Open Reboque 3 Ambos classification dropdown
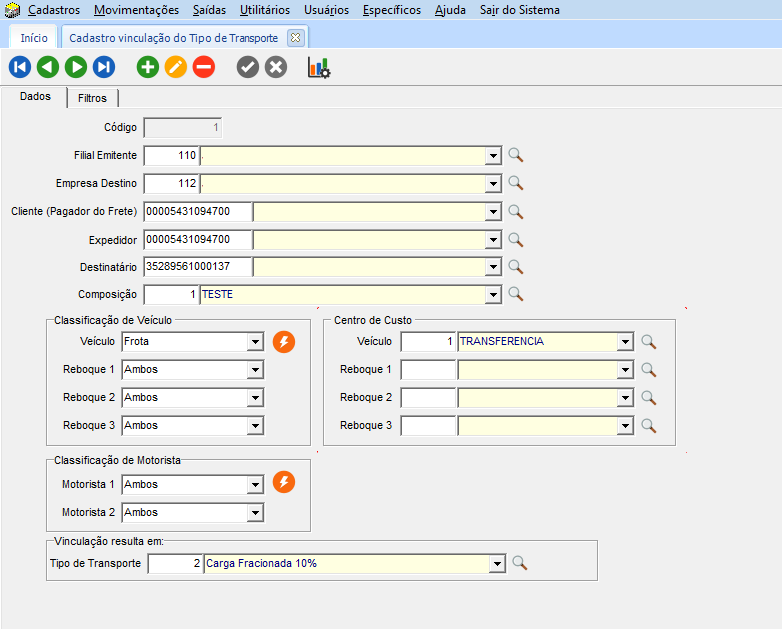This screenshot has height=629, width=782. click(255, 425)
